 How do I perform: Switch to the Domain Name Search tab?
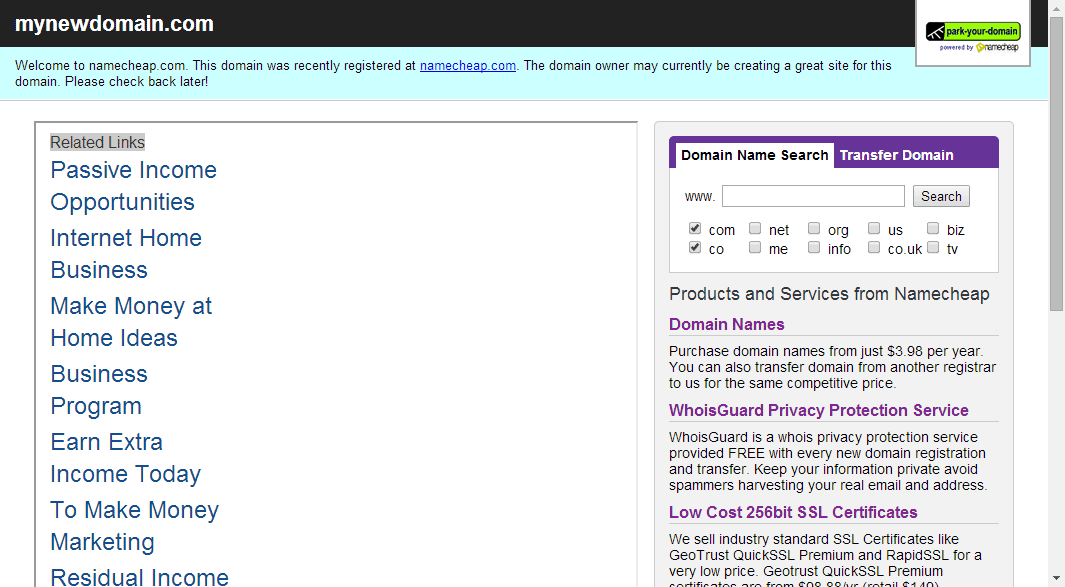click(754, 155)
